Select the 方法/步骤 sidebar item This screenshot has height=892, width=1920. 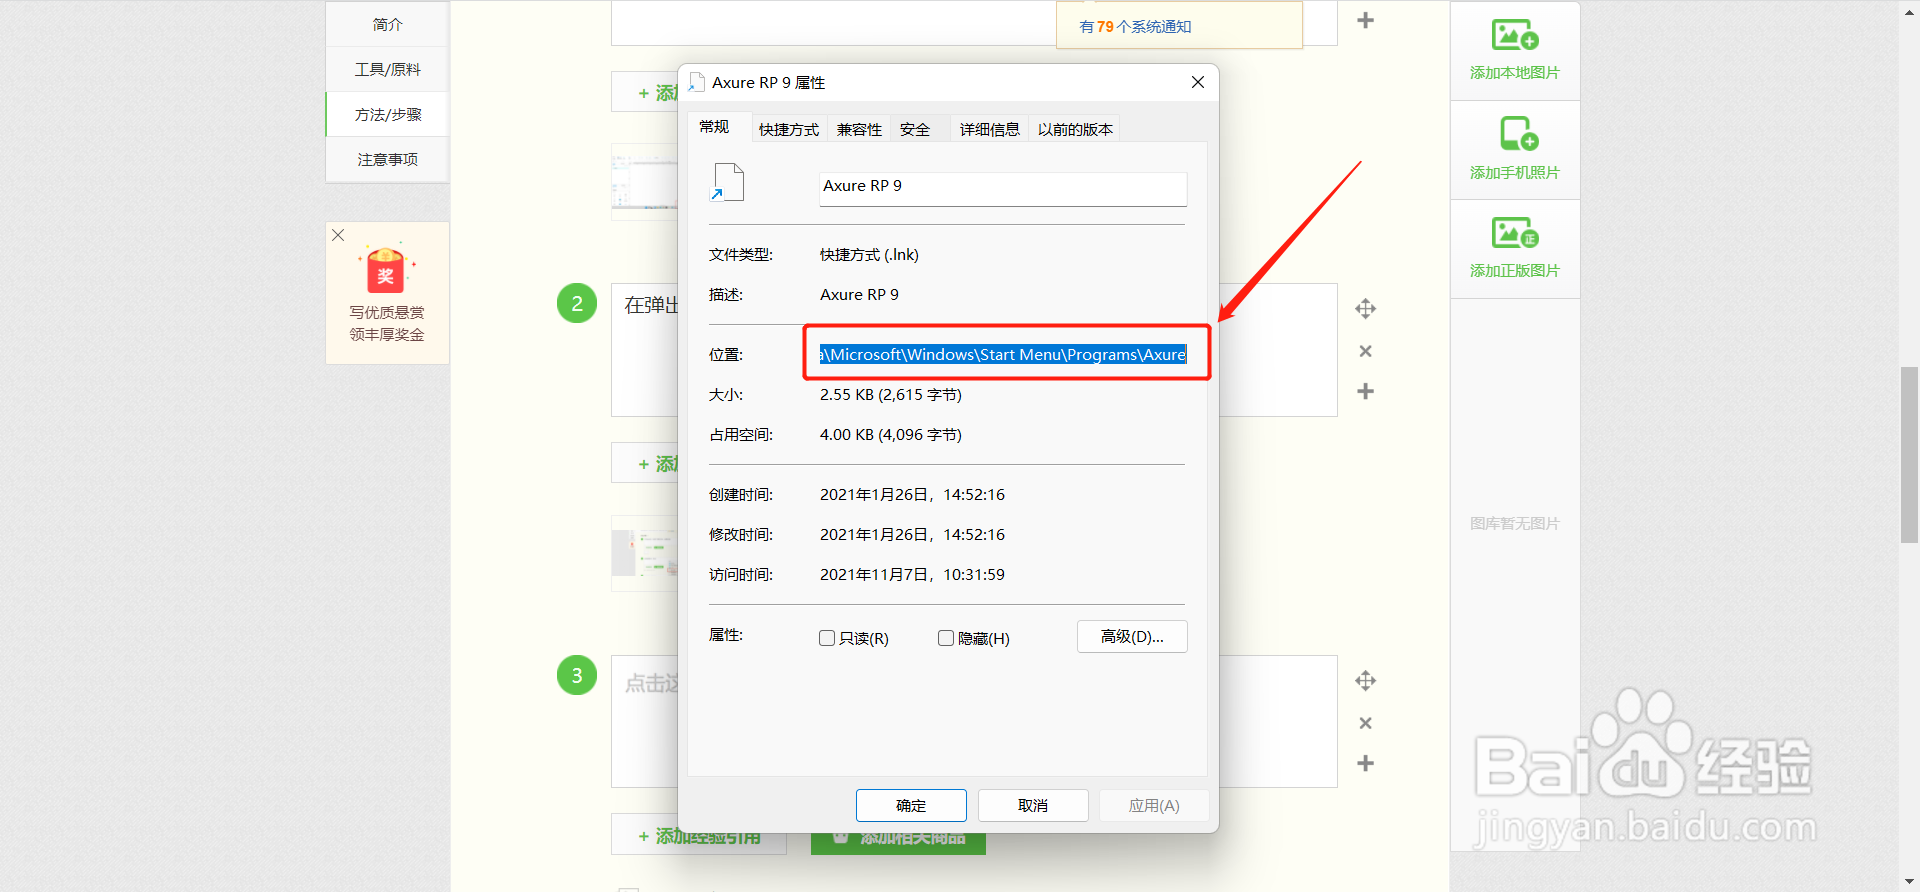click(x=387, y=114)
